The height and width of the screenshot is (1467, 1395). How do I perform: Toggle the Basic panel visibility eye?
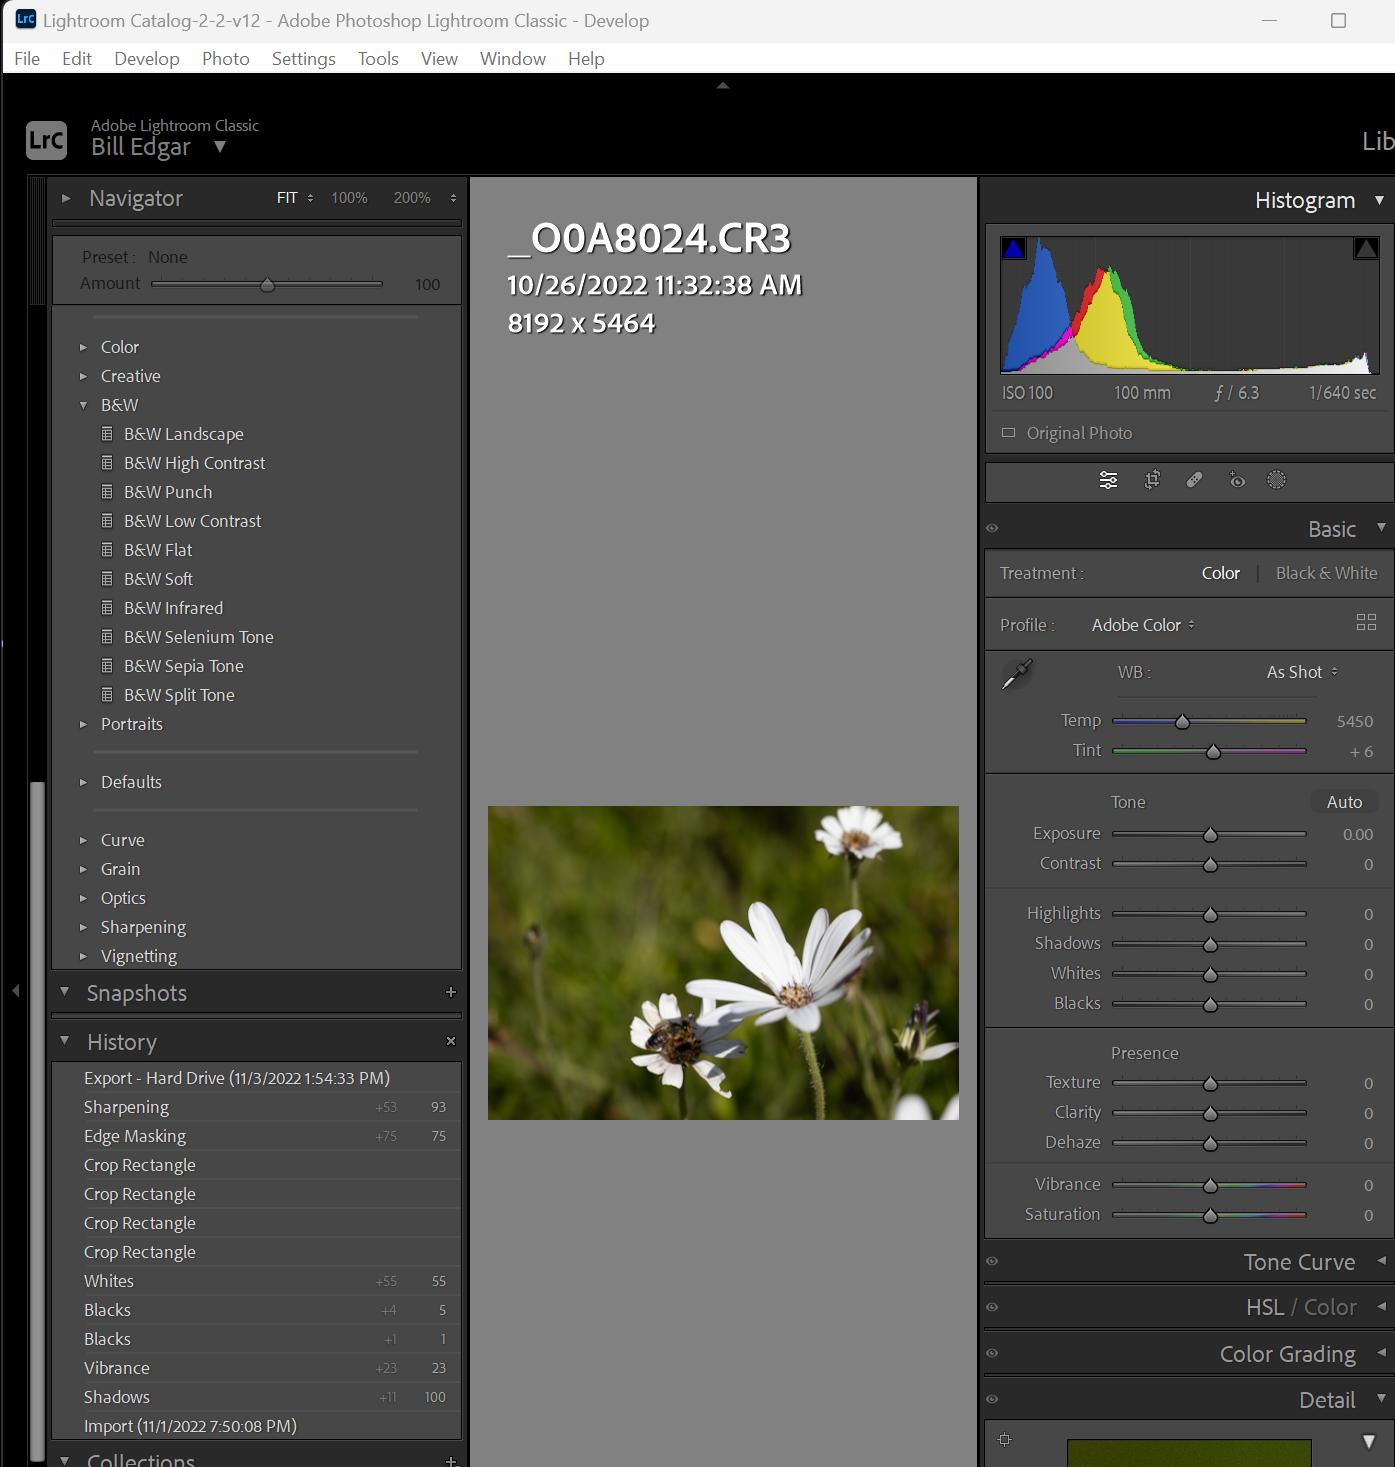992,528
